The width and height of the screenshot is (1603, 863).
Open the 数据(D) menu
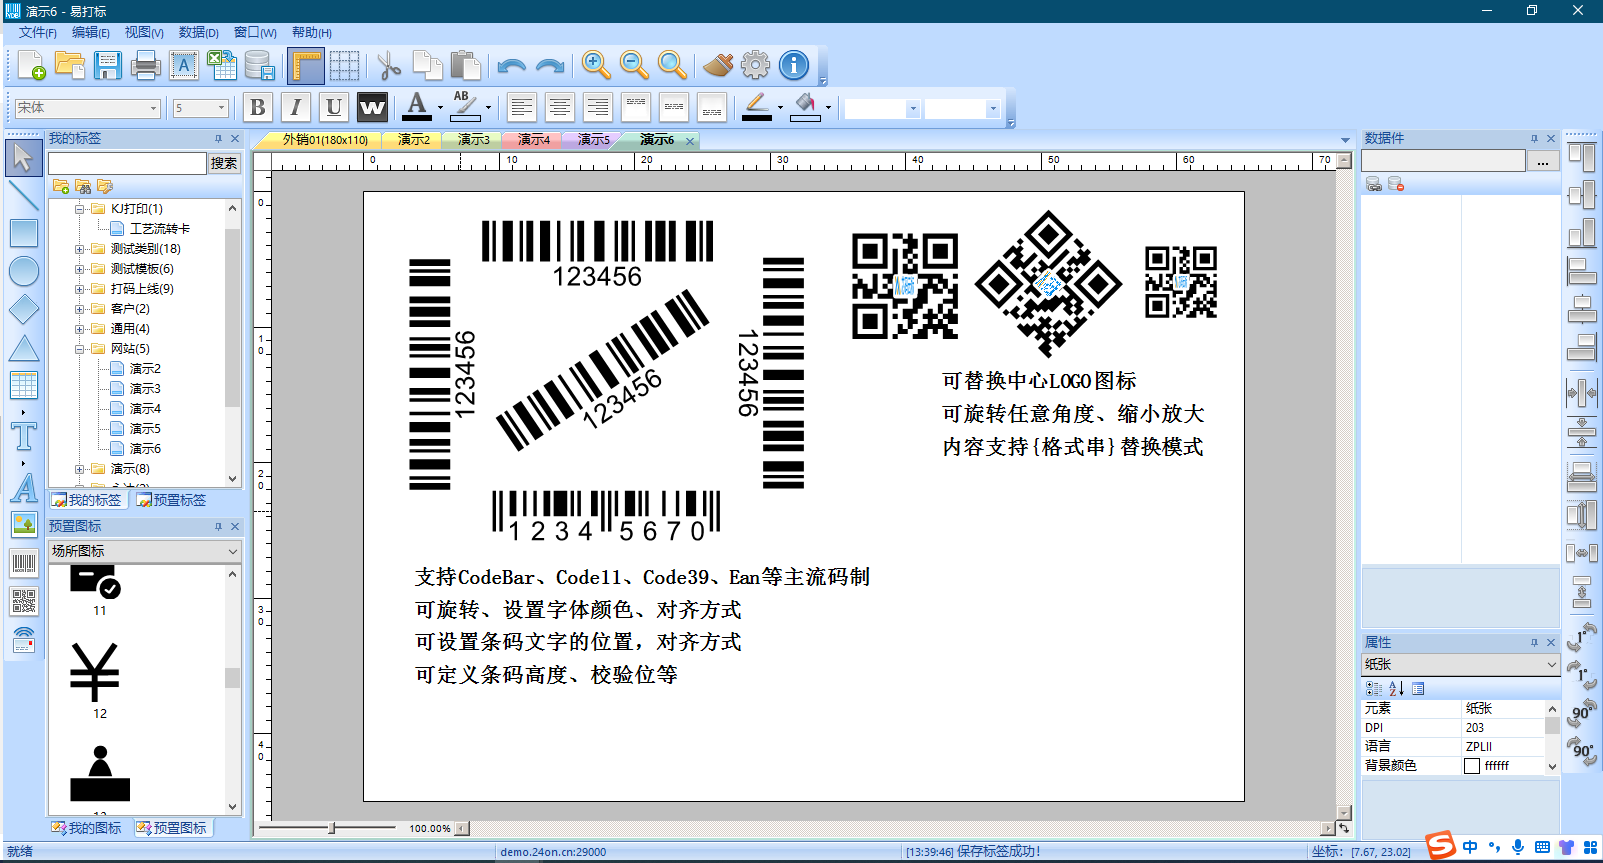coord(199,32)
